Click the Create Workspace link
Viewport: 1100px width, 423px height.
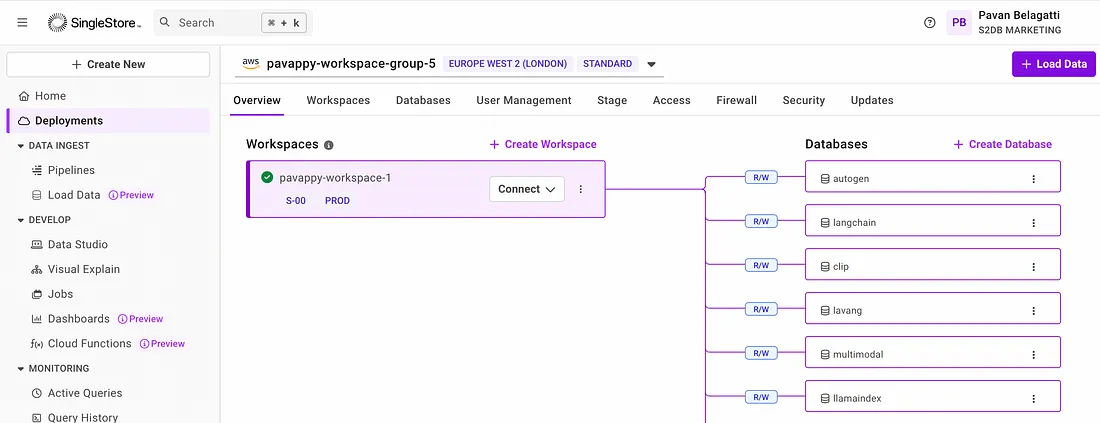point(543,145)
